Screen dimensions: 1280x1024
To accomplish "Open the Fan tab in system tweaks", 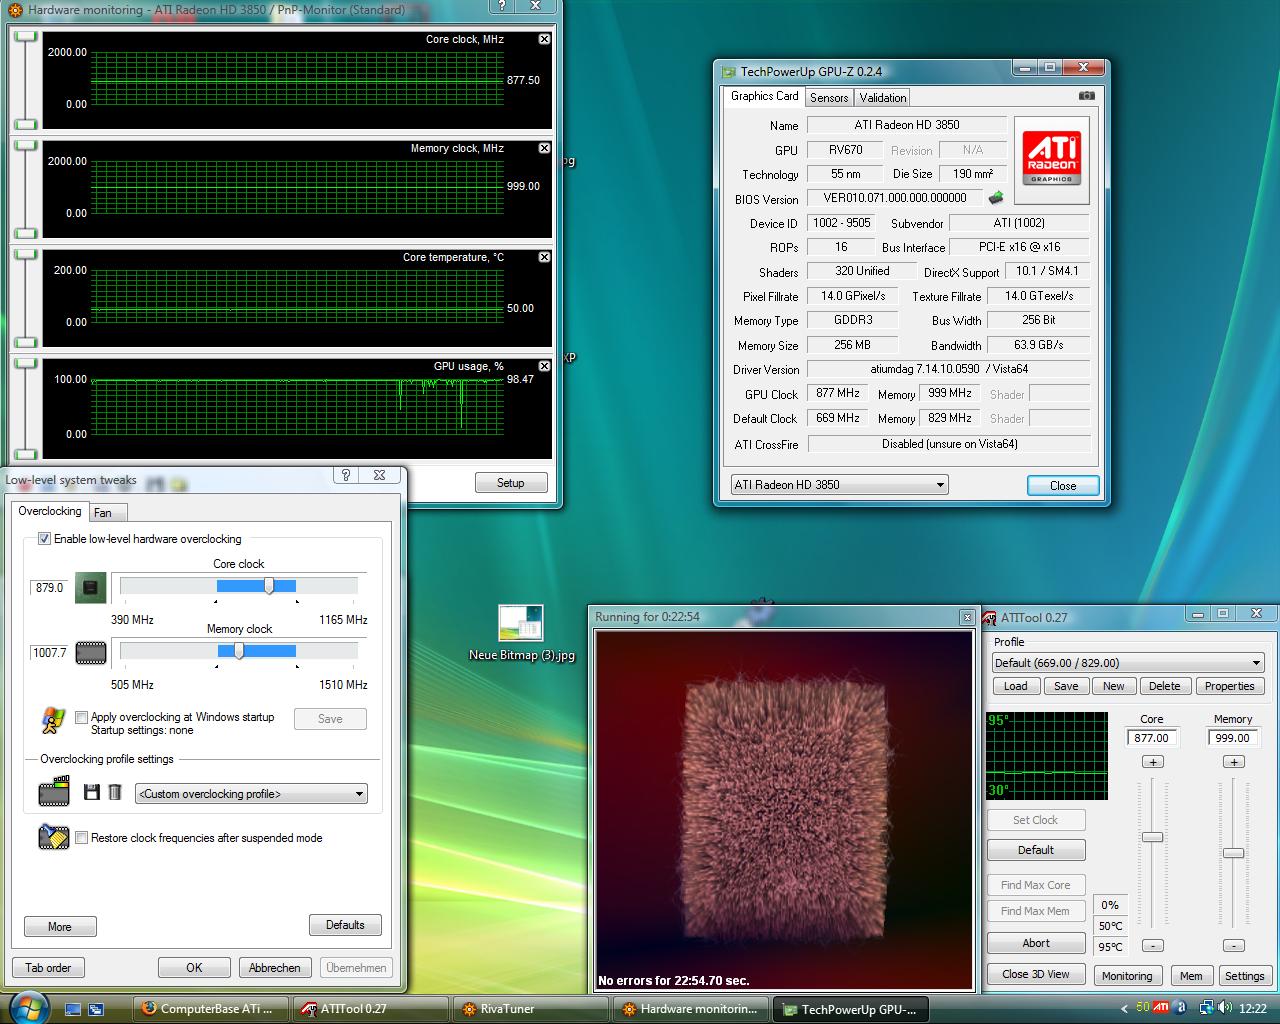I will (103, 512).
